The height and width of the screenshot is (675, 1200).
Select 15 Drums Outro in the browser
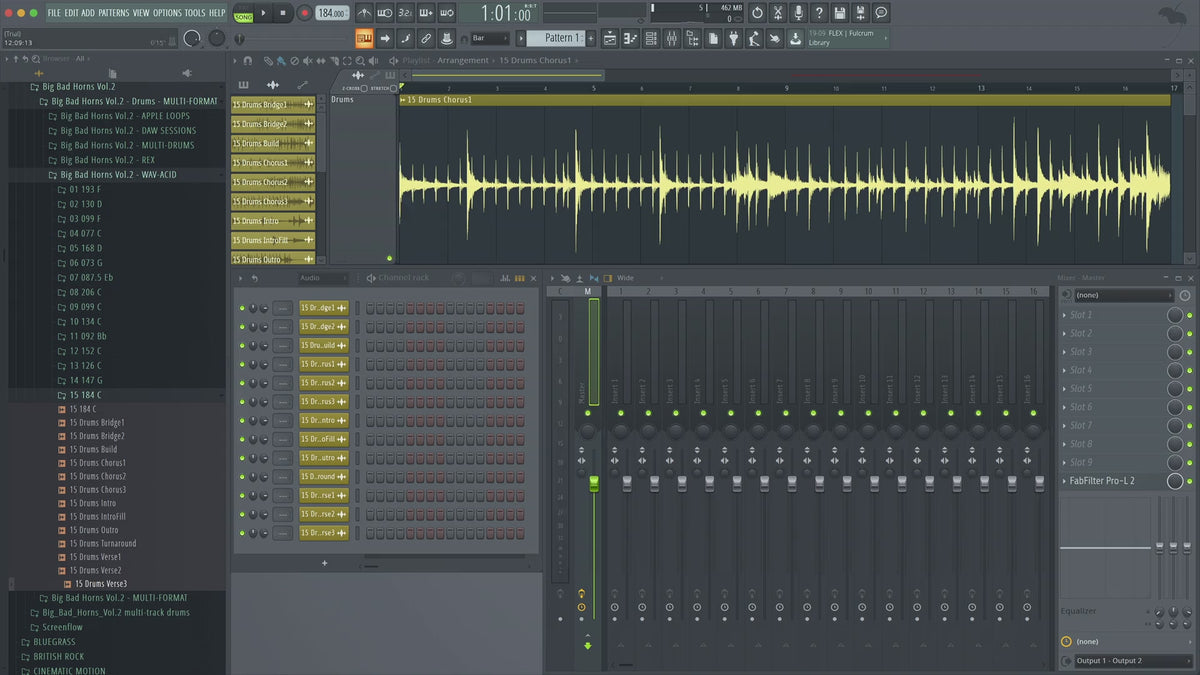pos(93,530)
